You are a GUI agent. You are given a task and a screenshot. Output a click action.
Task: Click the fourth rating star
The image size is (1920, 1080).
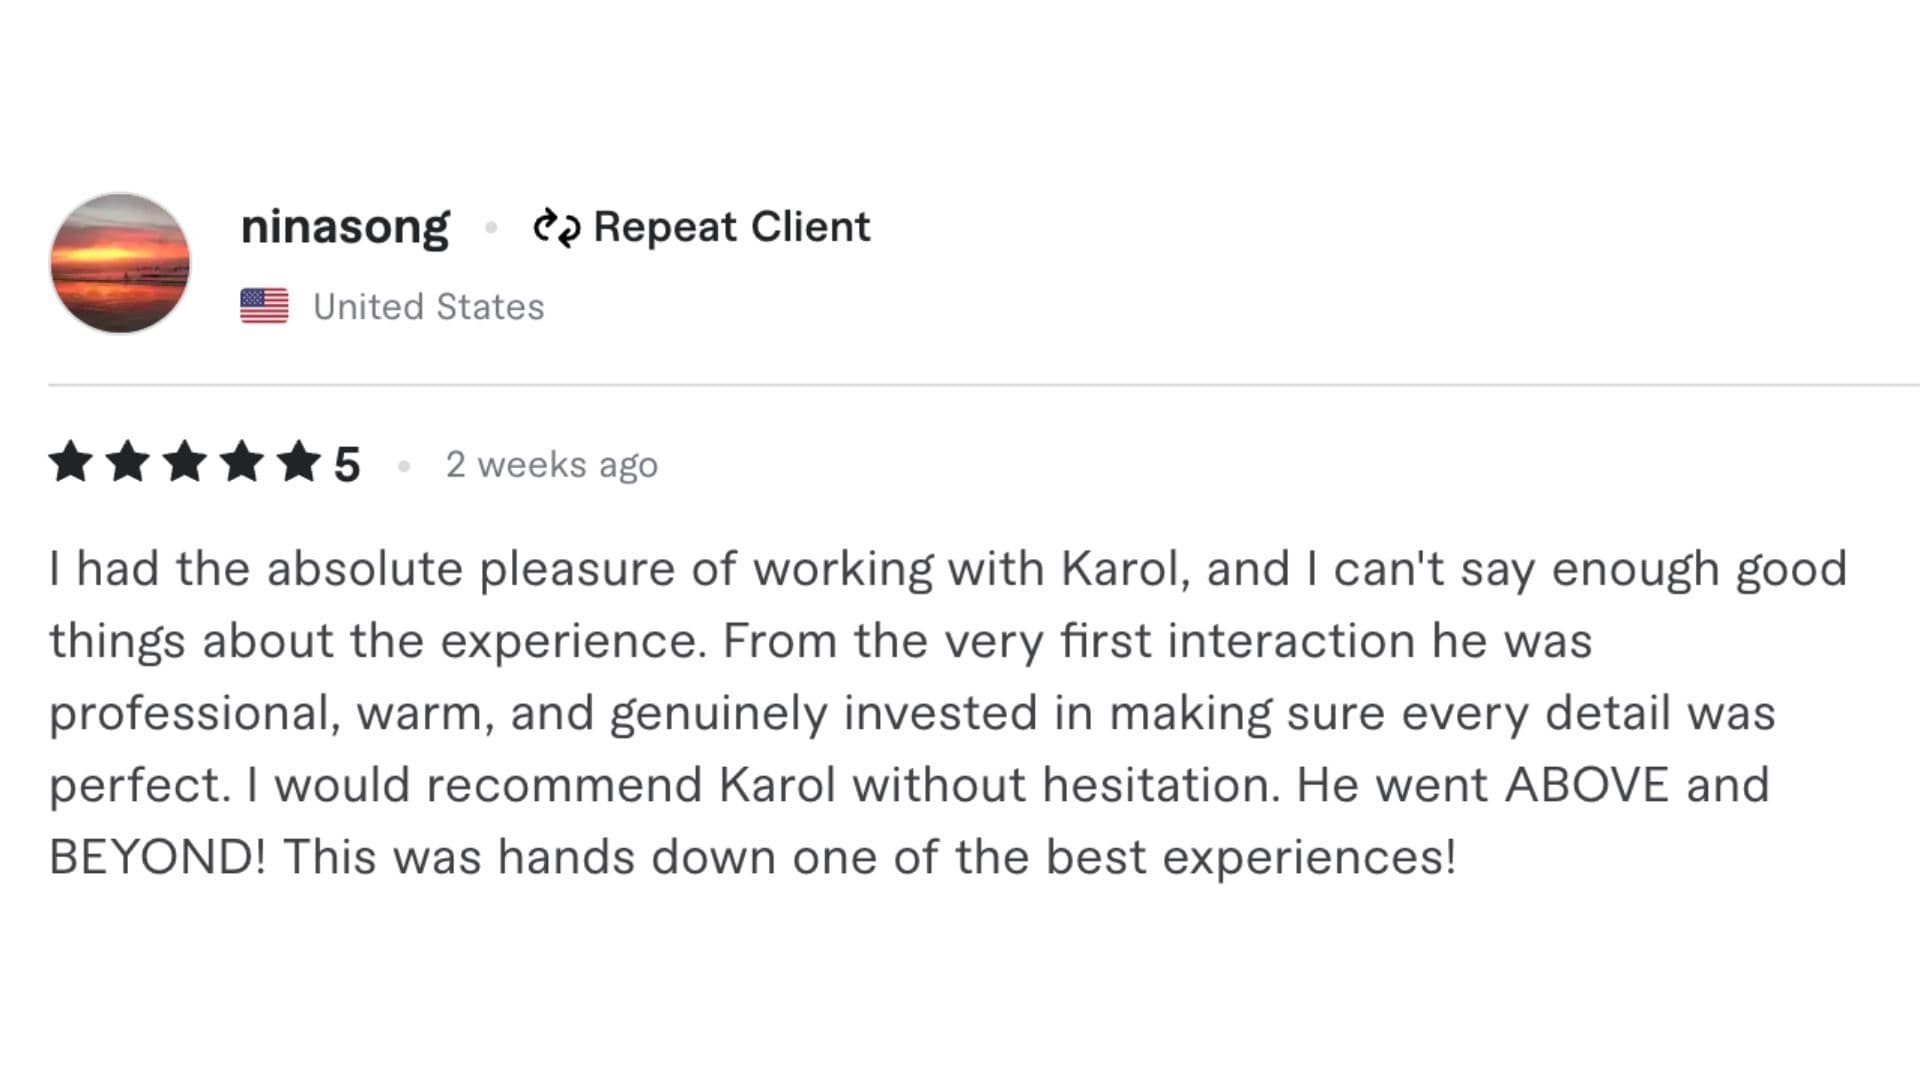click(x=242, y=463)
